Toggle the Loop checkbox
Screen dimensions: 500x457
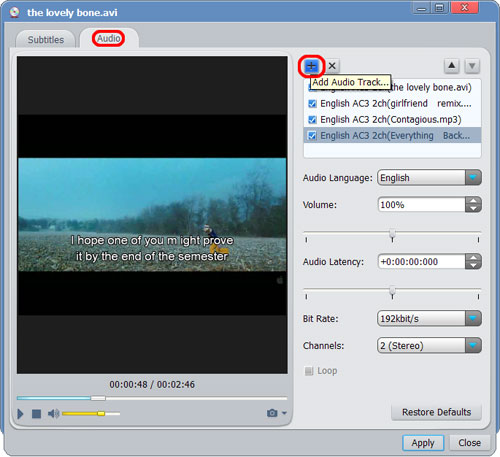click(x=309, y=371)
